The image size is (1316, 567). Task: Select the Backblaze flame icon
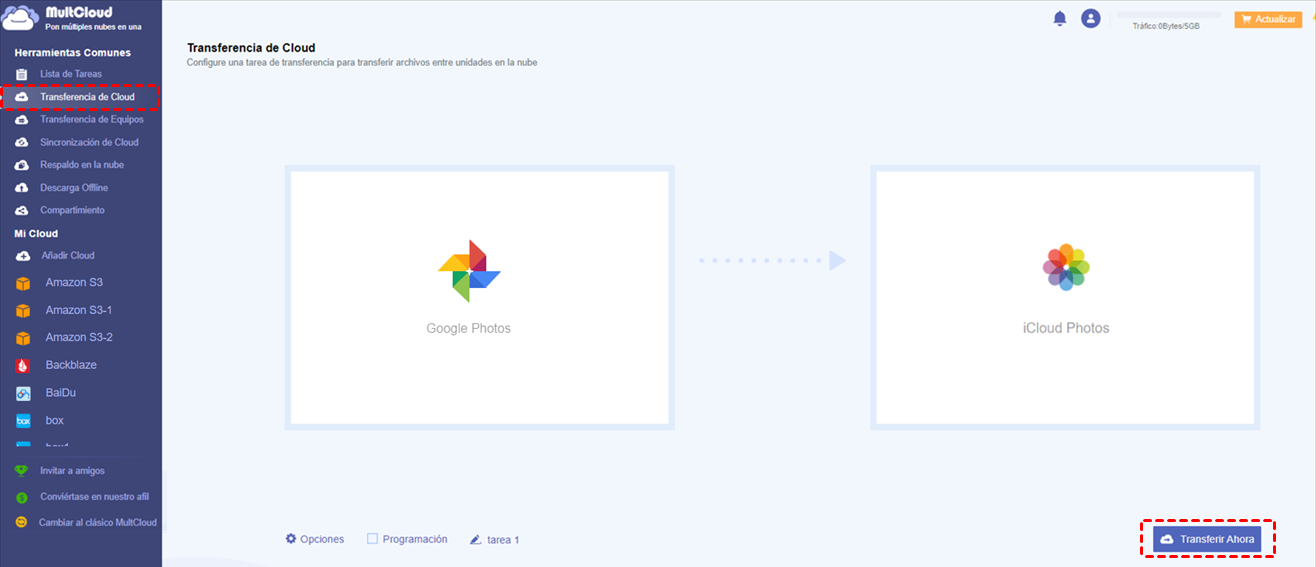23,366
